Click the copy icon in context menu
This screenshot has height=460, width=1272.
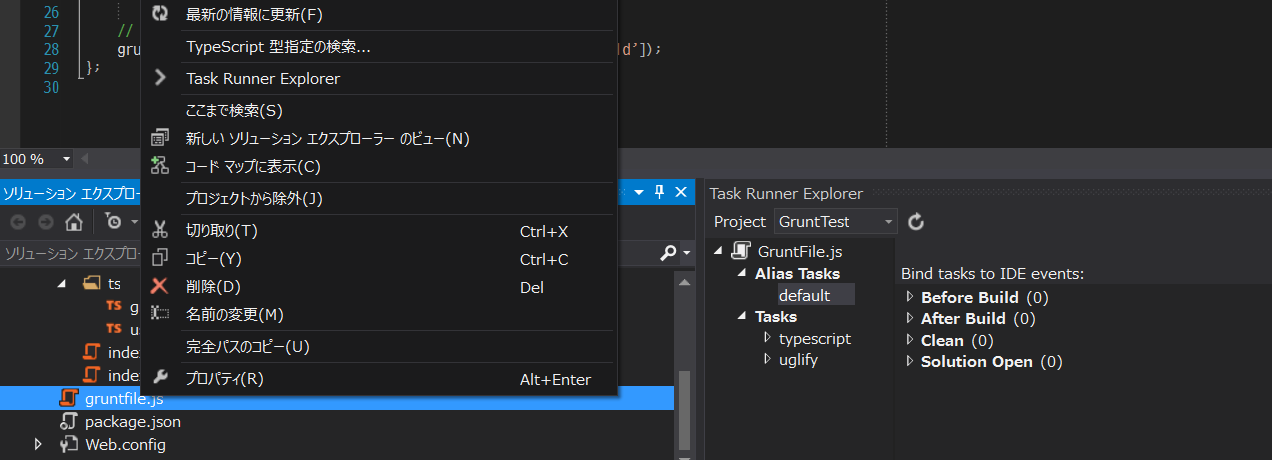tap(160, 259)
